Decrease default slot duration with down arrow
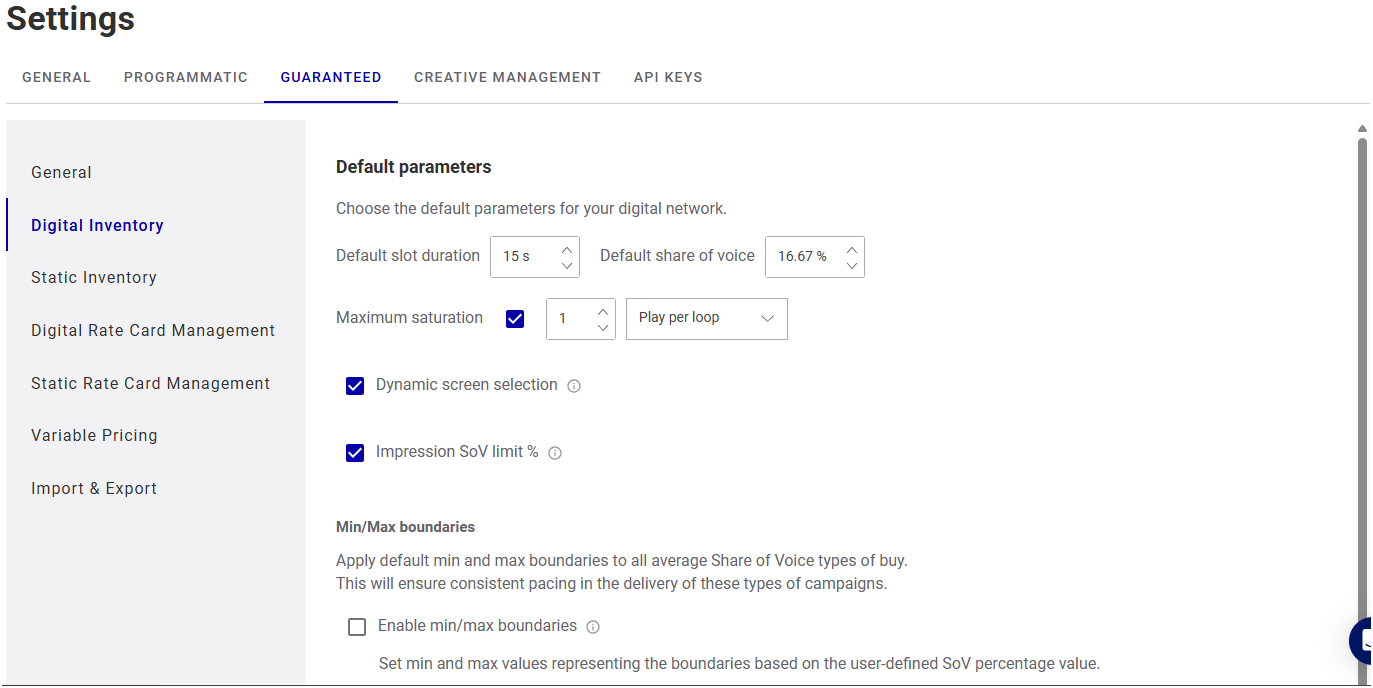The width and height of the screenshot is (1373, 688). [567, 266]
